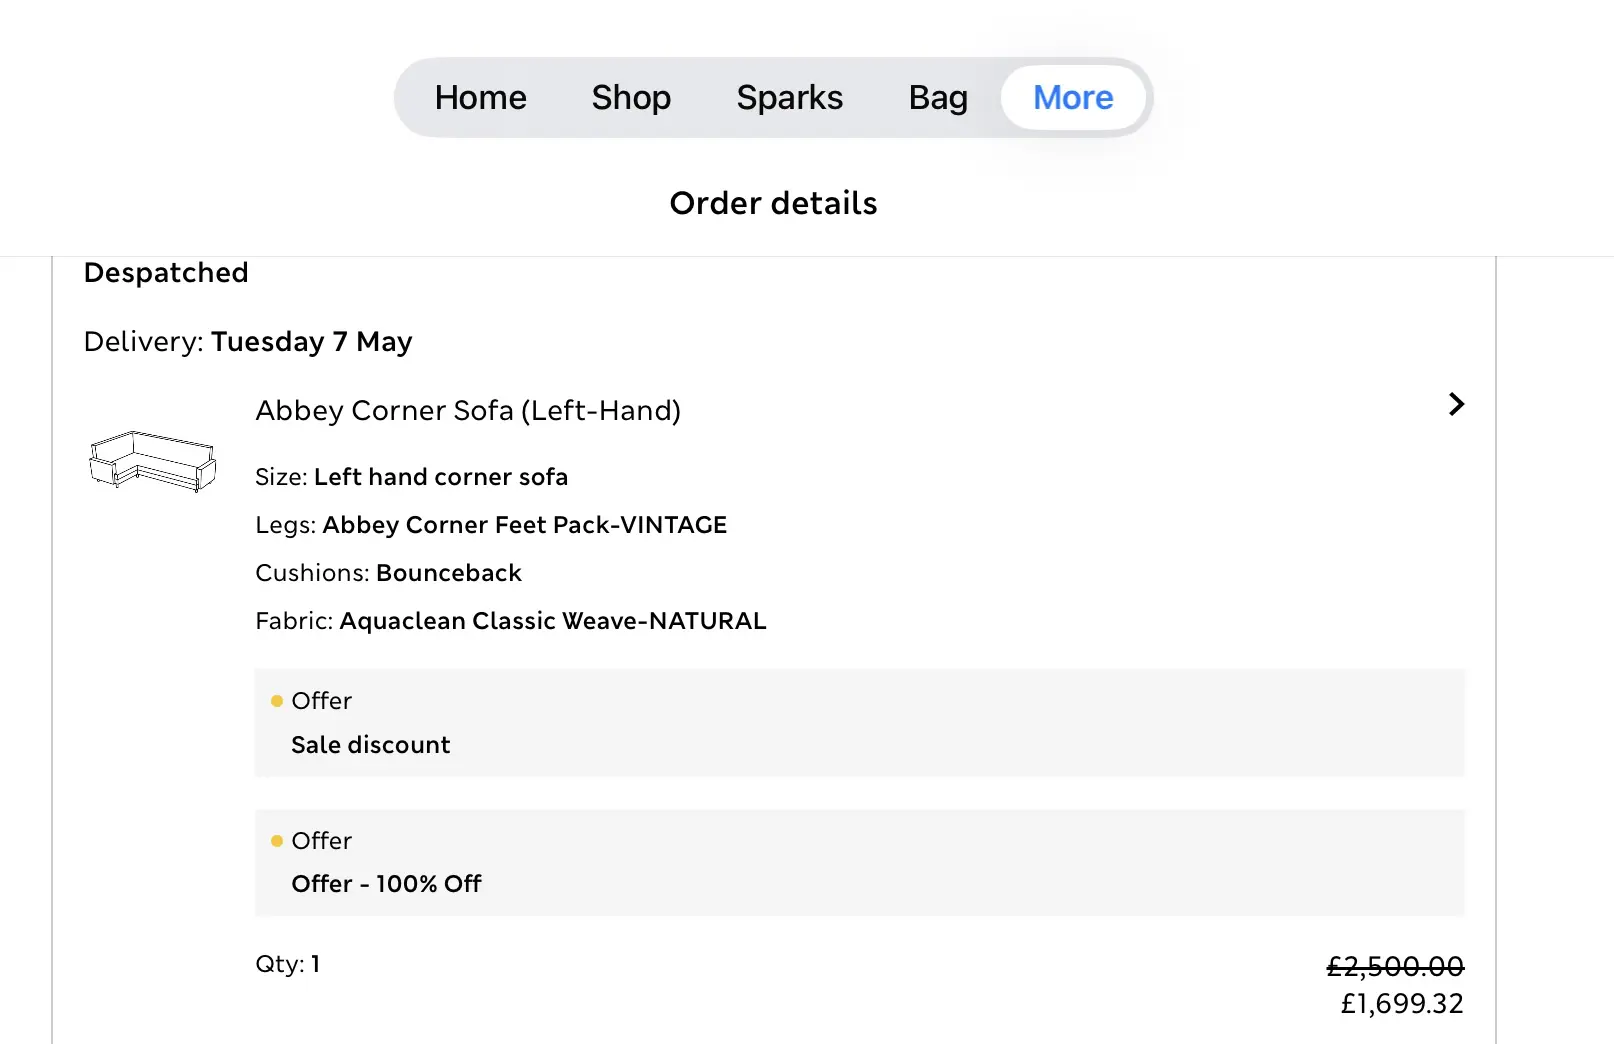Expand item details with the right chevron

click(1456, 404)
